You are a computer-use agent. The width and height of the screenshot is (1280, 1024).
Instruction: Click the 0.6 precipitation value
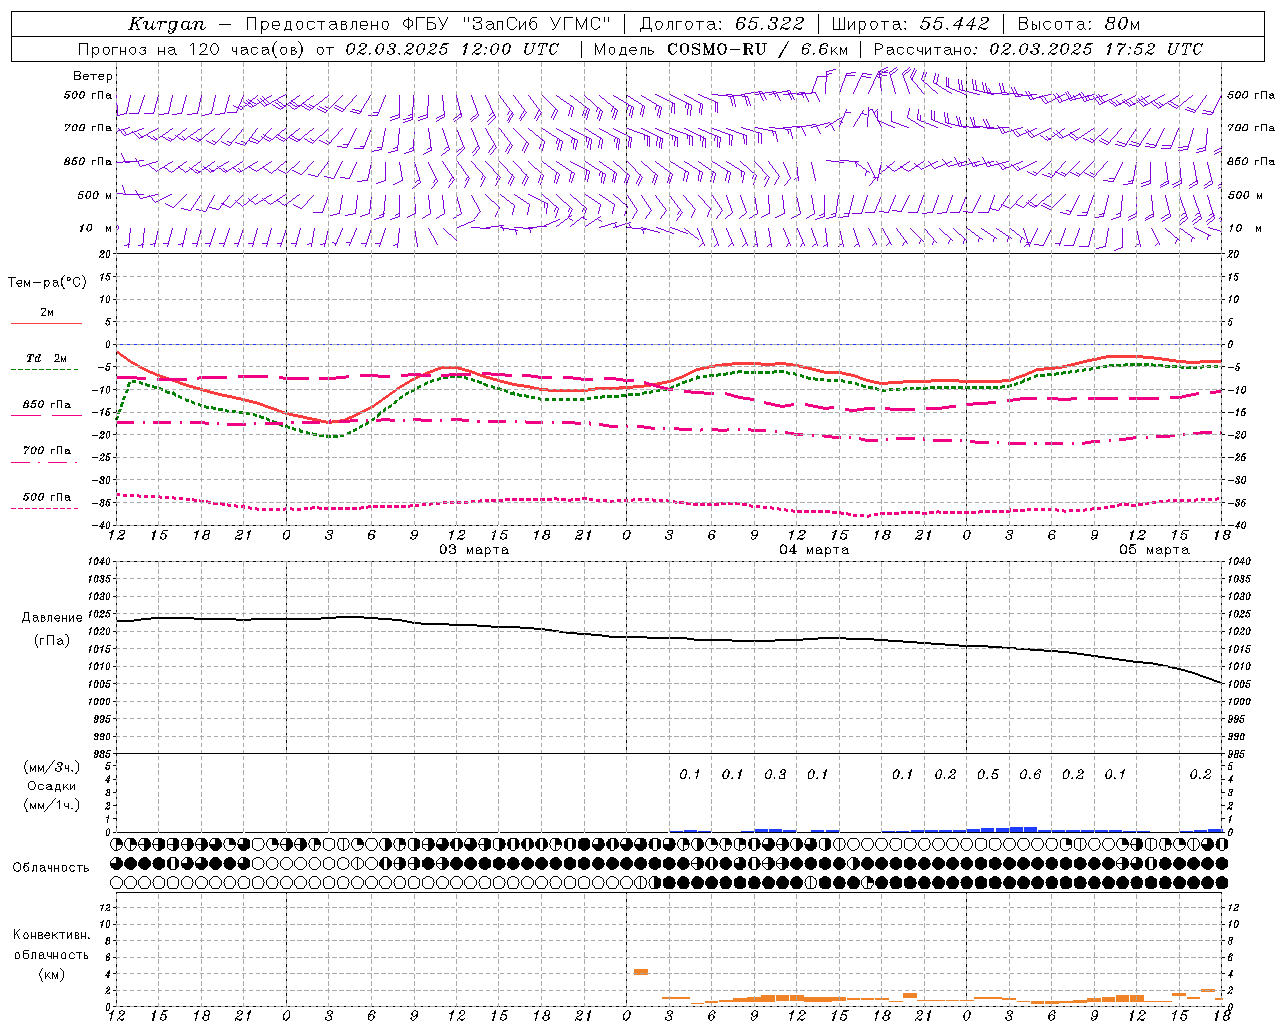point(1030,774)
